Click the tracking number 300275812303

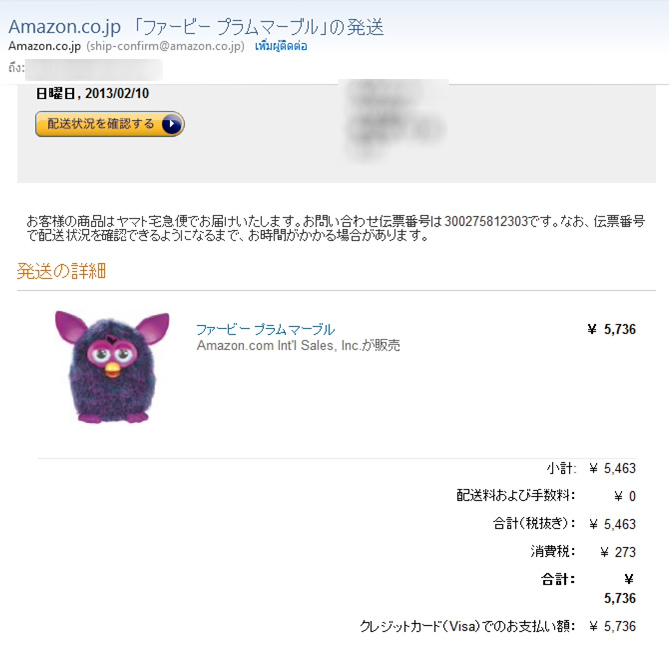[x=486, y=221]
